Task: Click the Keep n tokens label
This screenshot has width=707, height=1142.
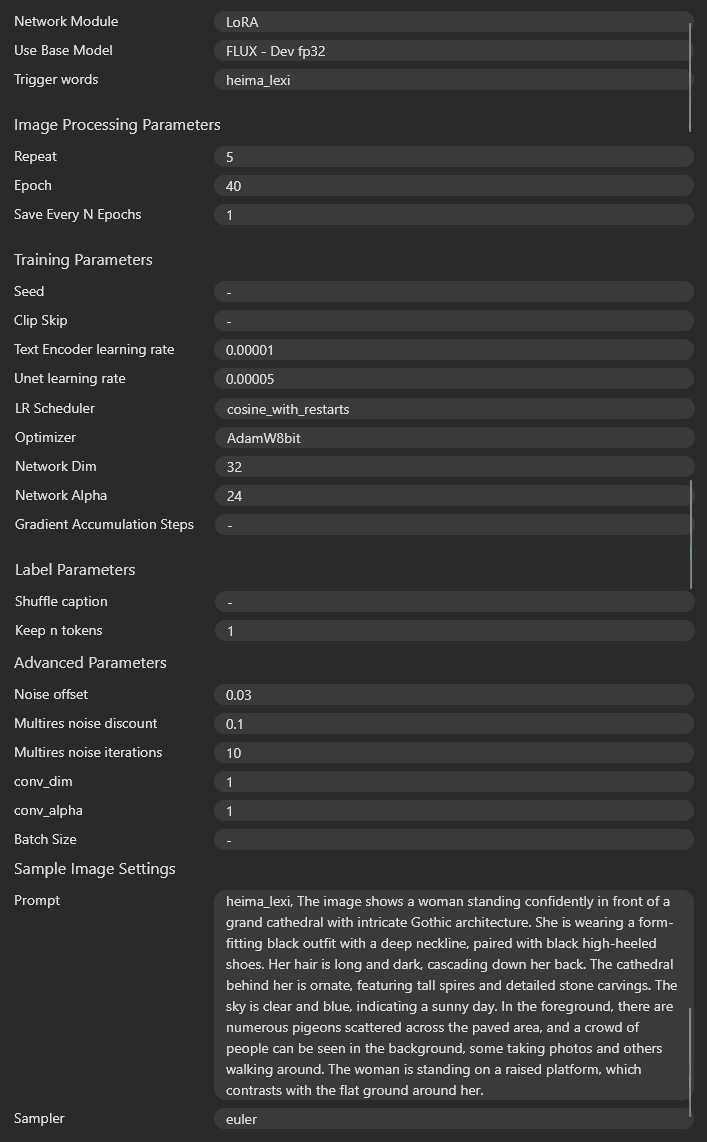Action: (58, 631)
